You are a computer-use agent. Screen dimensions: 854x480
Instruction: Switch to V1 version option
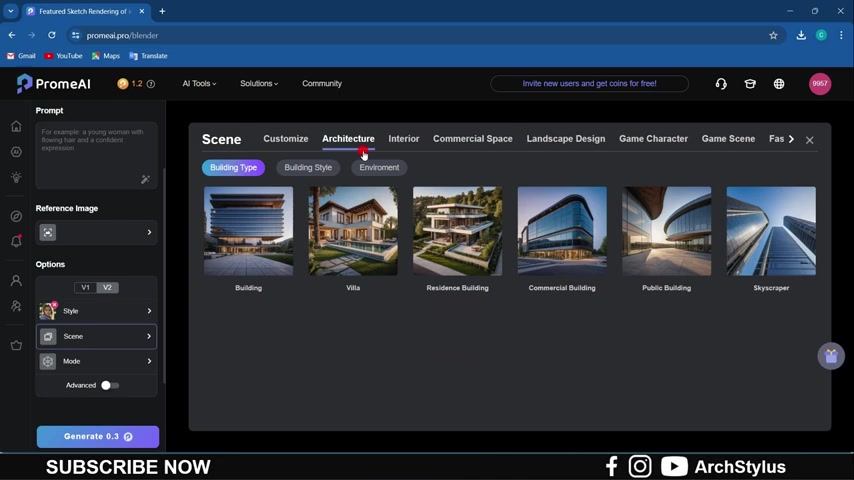pyautogui.click(x=85, y=288)
